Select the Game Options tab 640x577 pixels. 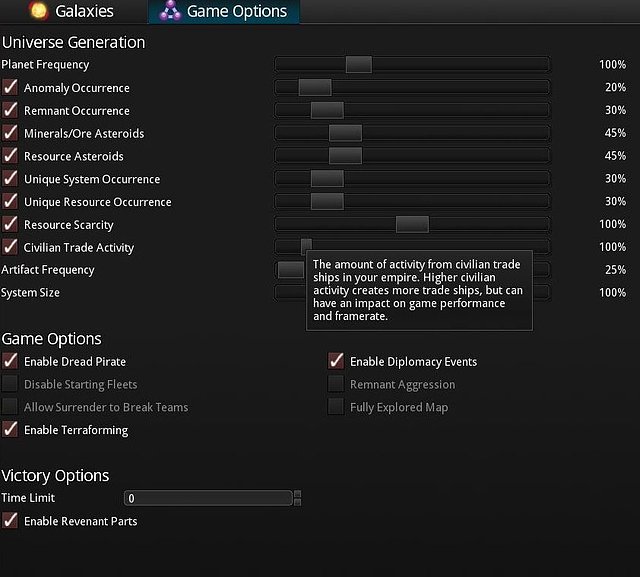pos(237,12)
